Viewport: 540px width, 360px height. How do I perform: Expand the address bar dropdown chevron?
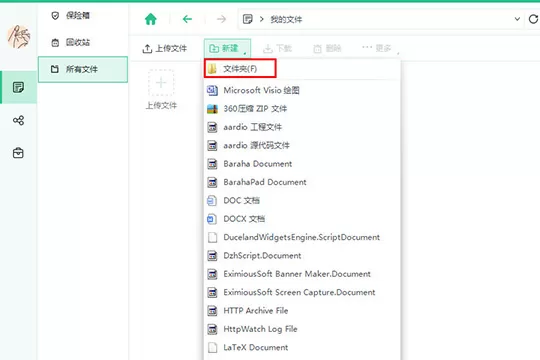coord(517,19)
